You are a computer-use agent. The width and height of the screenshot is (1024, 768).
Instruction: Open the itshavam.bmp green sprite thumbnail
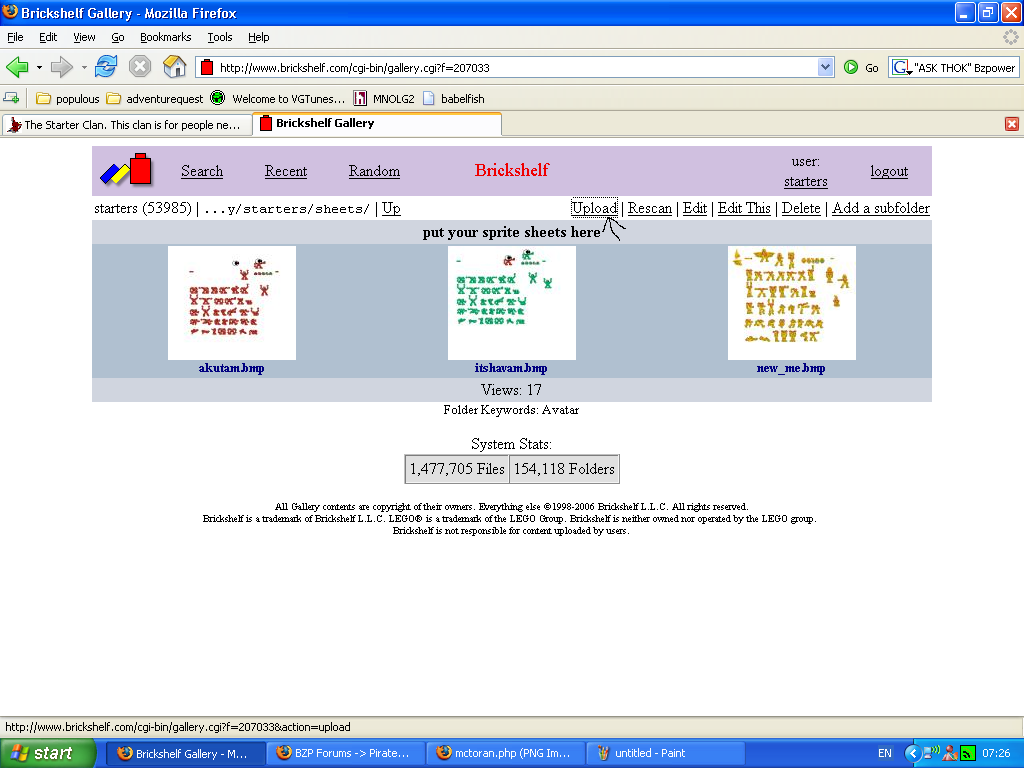coord(511,303)
